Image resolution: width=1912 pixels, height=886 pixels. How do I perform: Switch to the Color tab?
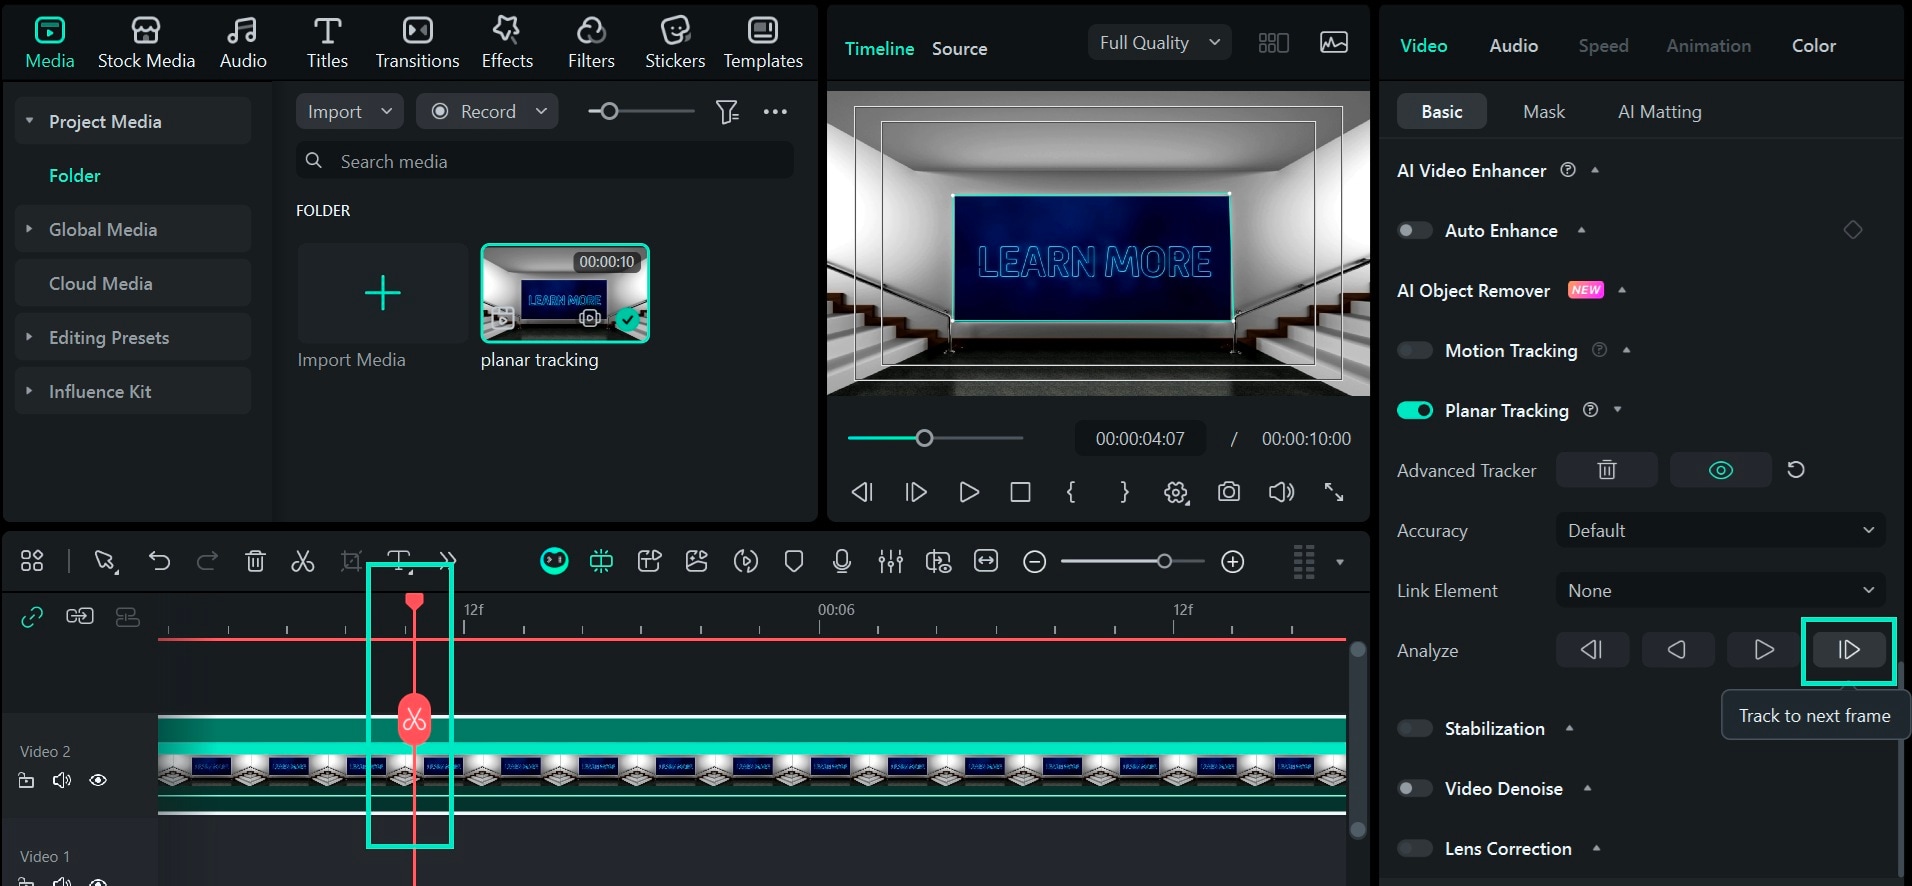point(1813,46)
